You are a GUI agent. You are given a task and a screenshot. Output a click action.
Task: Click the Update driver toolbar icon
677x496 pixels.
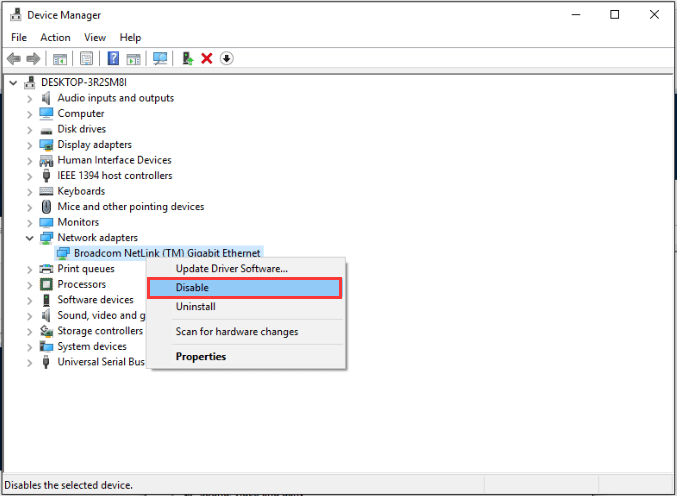point(187,58)
